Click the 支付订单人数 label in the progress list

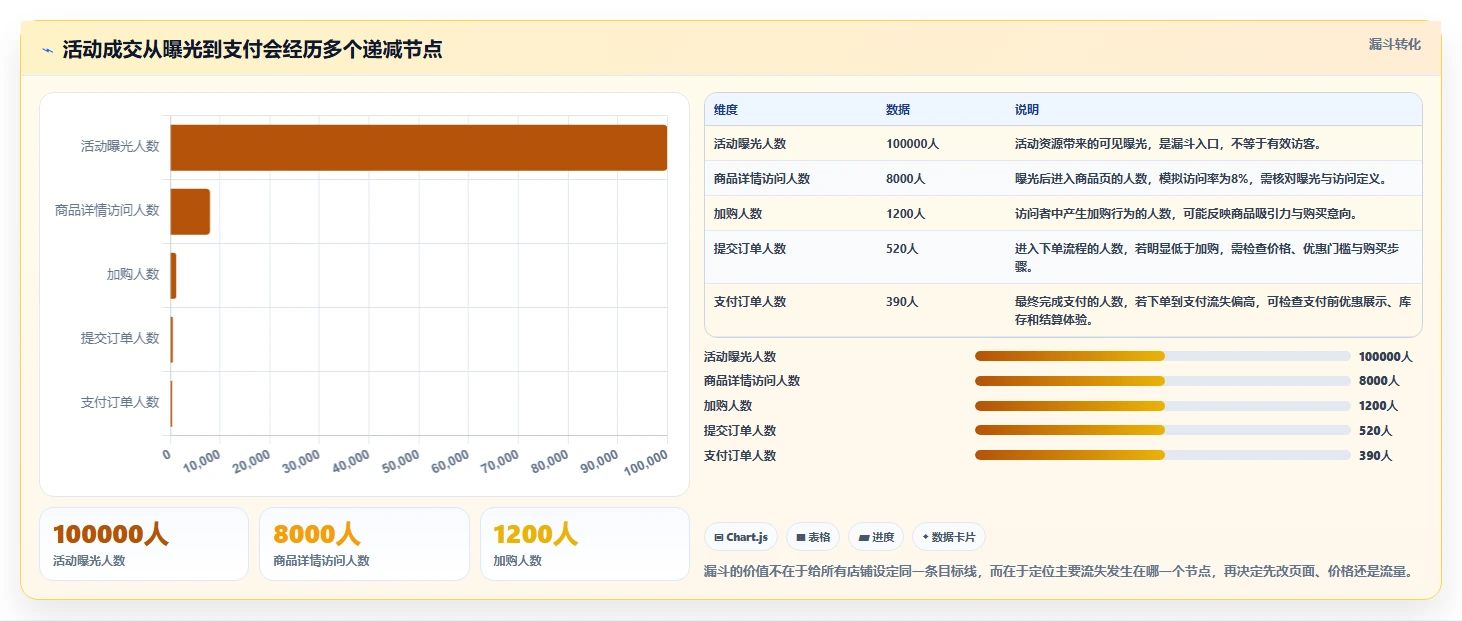click(740, 455)
